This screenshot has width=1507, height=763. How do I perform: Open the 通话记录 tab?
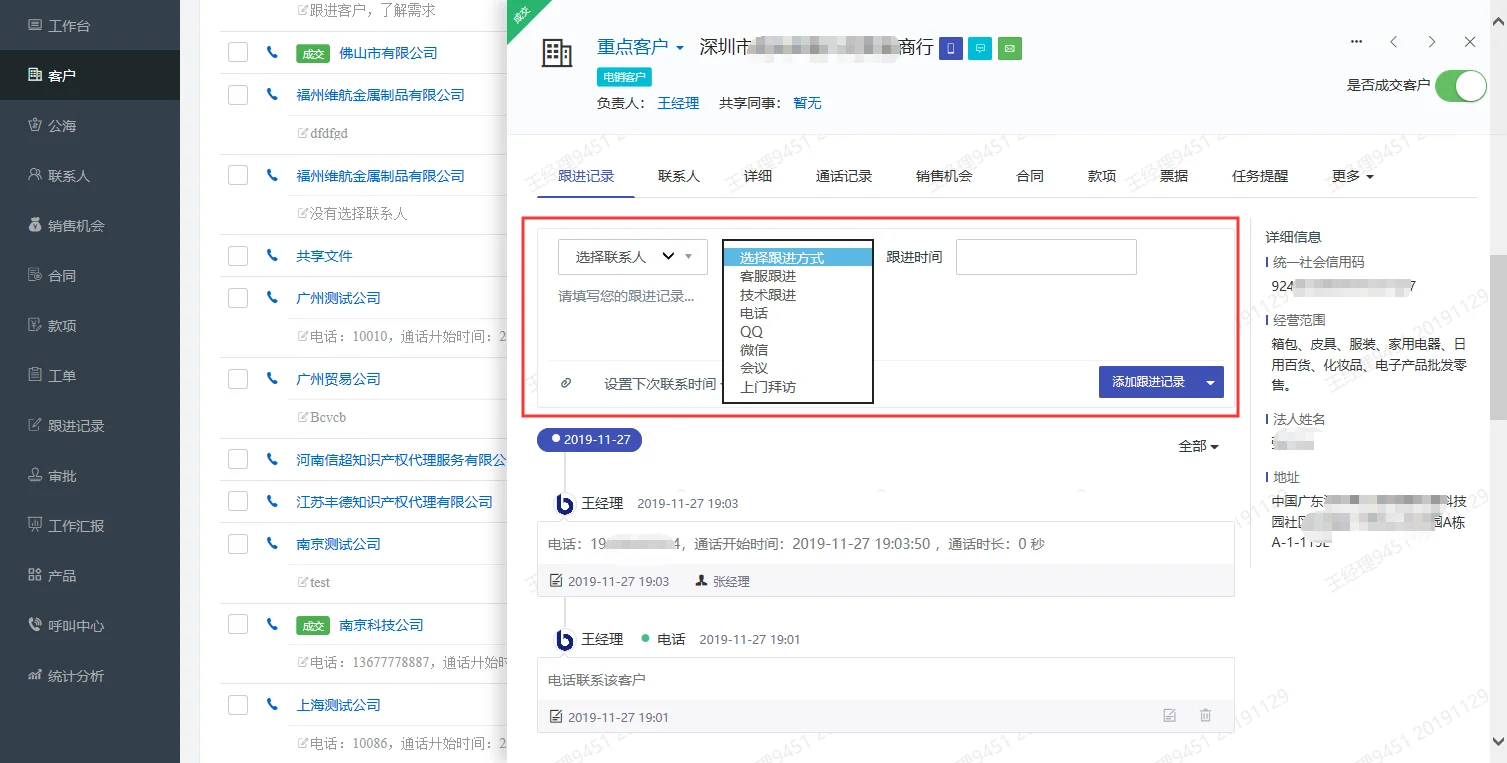click(x=844, y=176)
